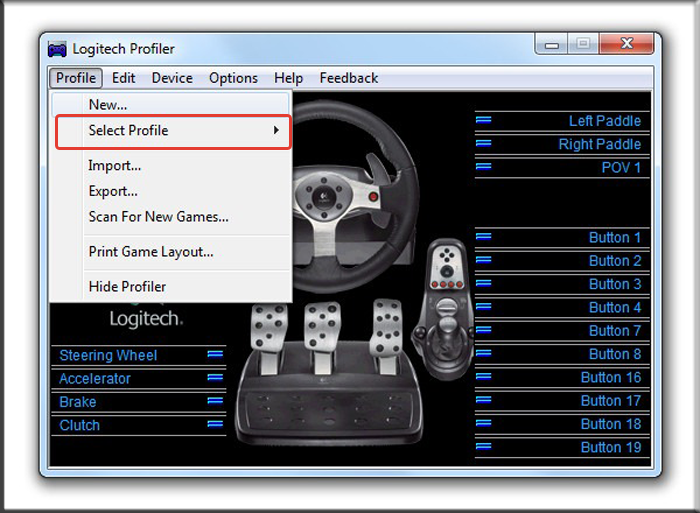700x513 pixels.
Task: Click the Brake blue indicator icon
Action: click(215, 401)
